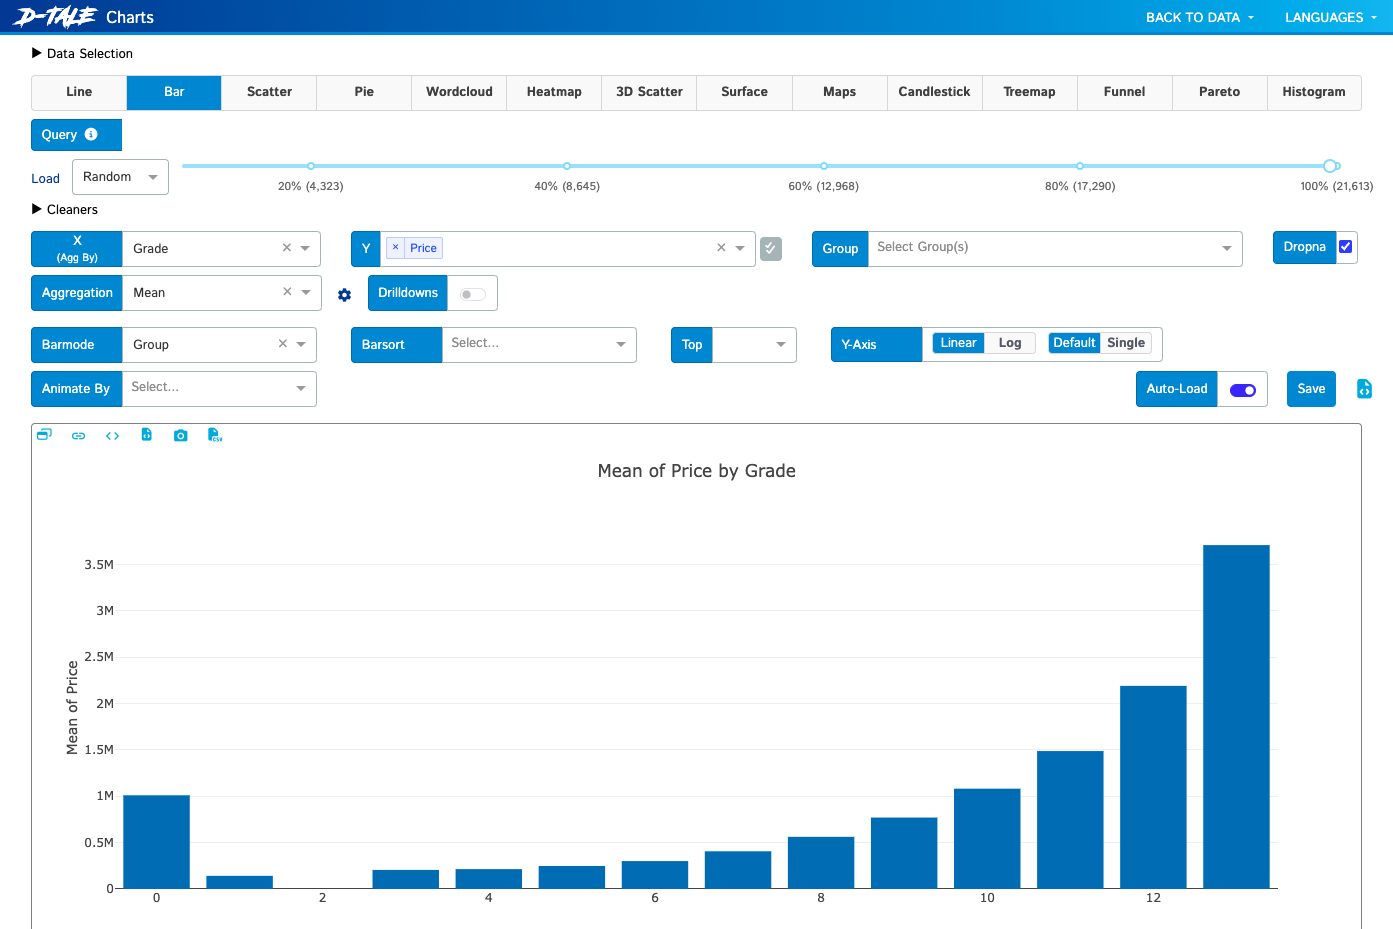The image size is (1393, 929).
Task: Open the Barsort dropdown
Action: click(x=539, y=344)
